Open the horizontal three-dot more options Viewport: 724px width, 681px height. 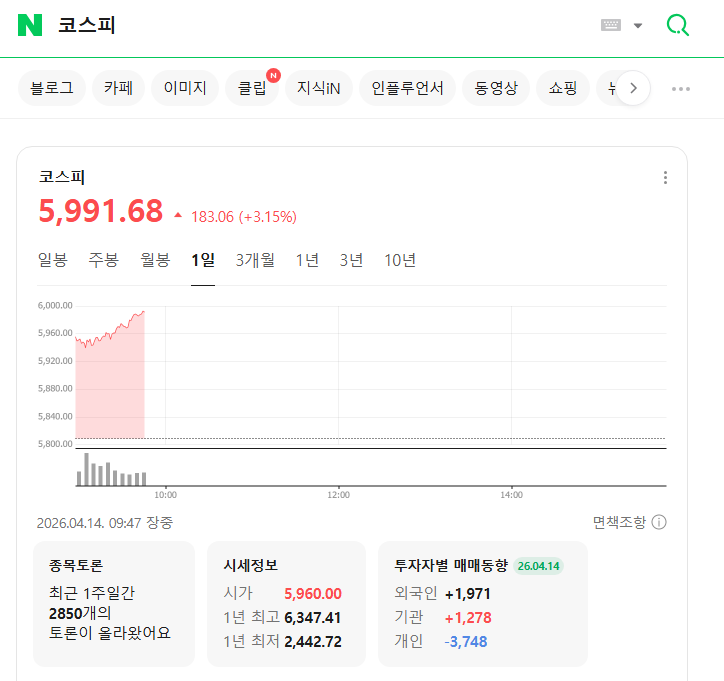681,89
